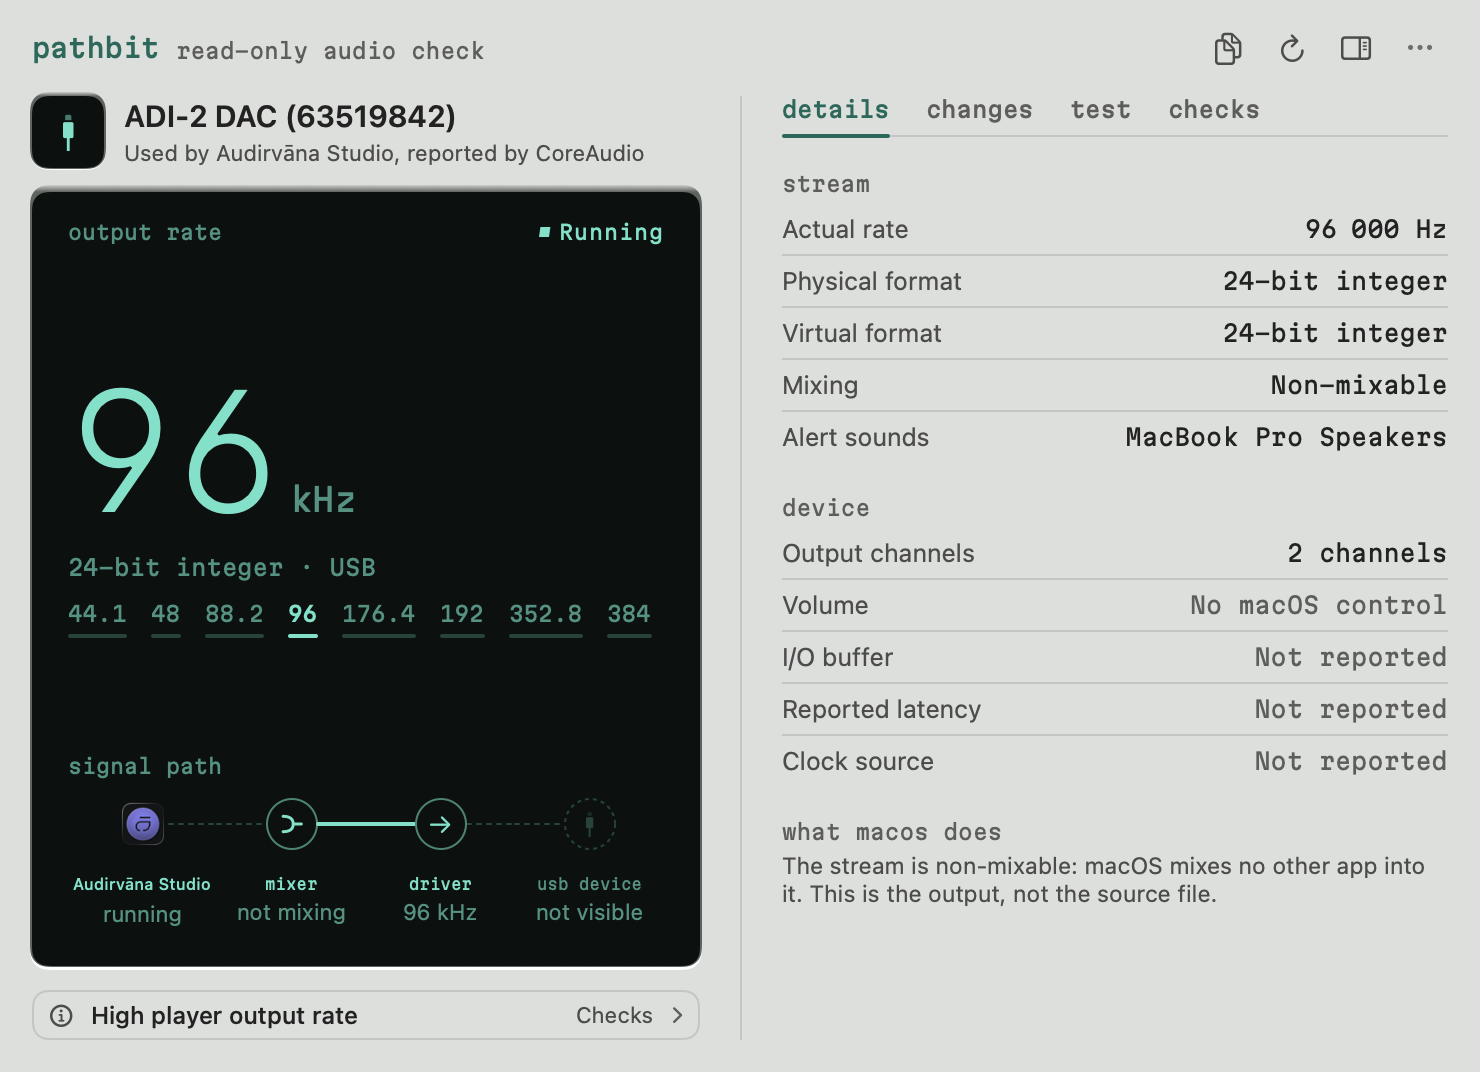Click the ADI-2 DAC (63519842) device title
Screen dimensions: 1480x1072
tap(290, 116)
